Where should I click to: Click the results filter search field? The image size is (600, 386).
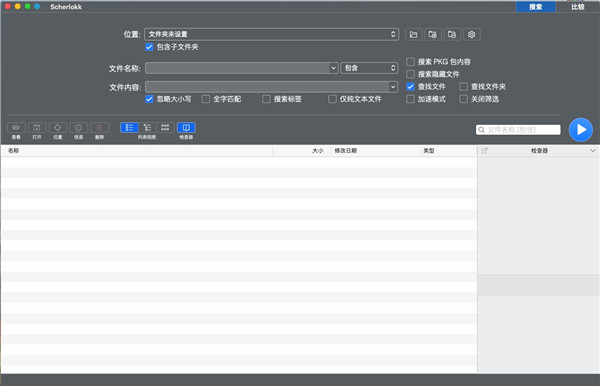(x=518, y=130)
